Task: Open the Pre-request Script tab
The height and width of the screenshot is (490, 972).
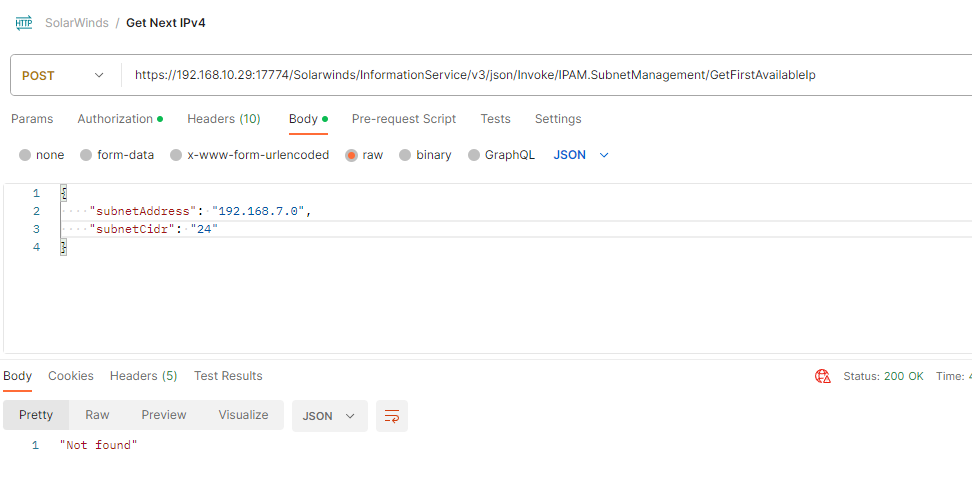Action: coord(404,119)
